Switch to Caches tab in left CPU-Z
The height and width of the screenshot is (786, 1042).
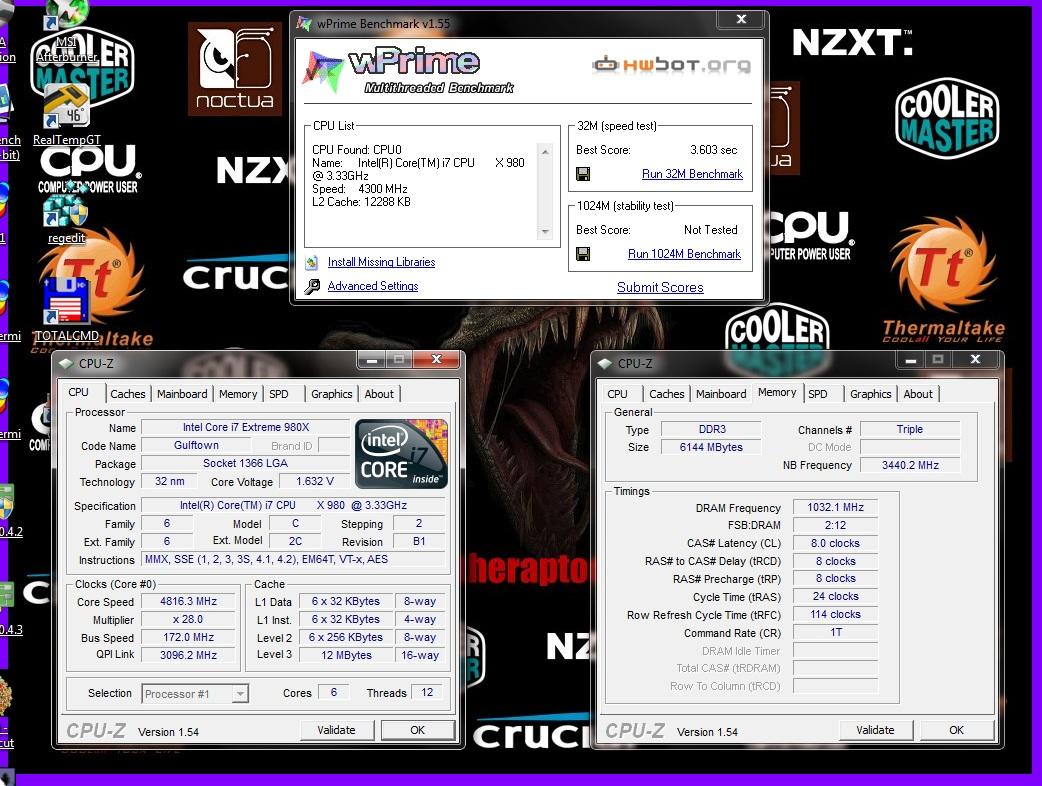pyautogui.click(x=128, y=394)
